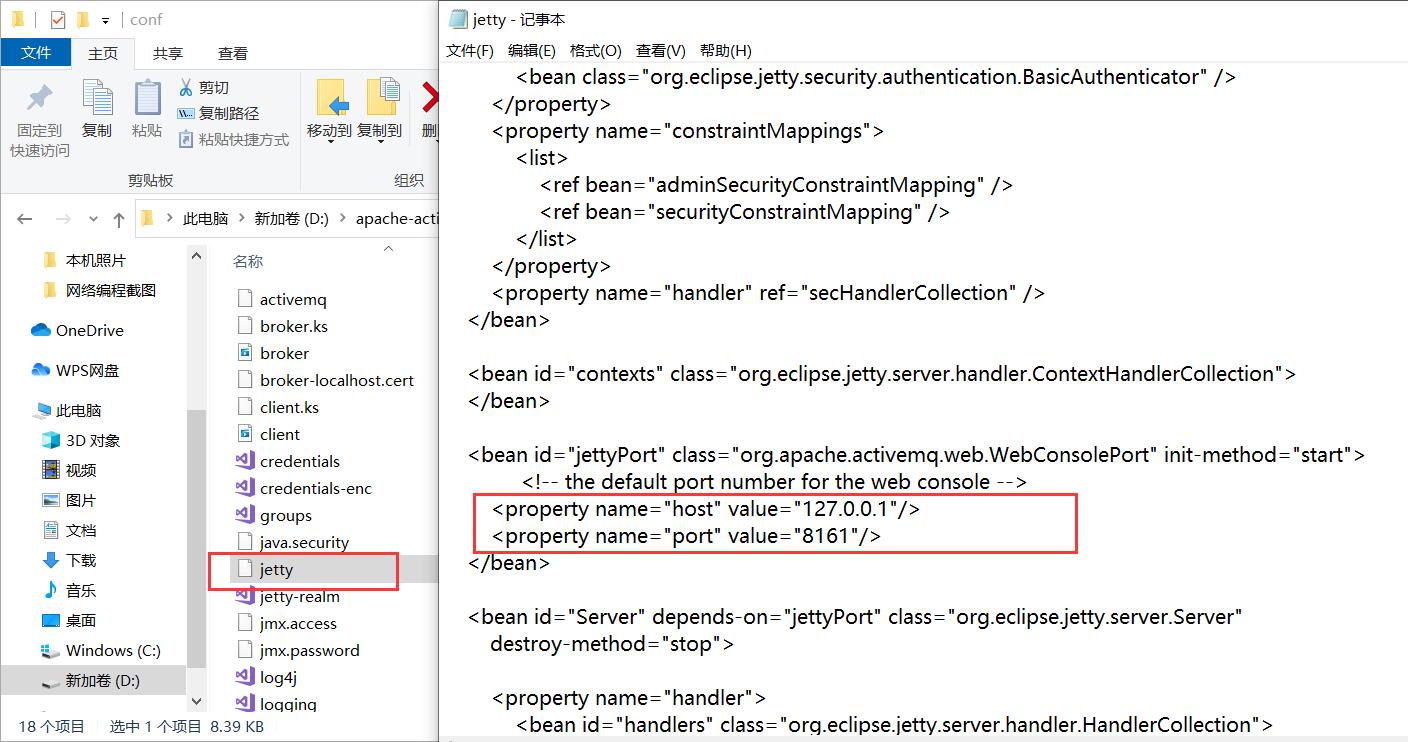Select 下载 folder in navigation pane
The height and width of the screenshot is (742, 1408).
tap(69, 560)
